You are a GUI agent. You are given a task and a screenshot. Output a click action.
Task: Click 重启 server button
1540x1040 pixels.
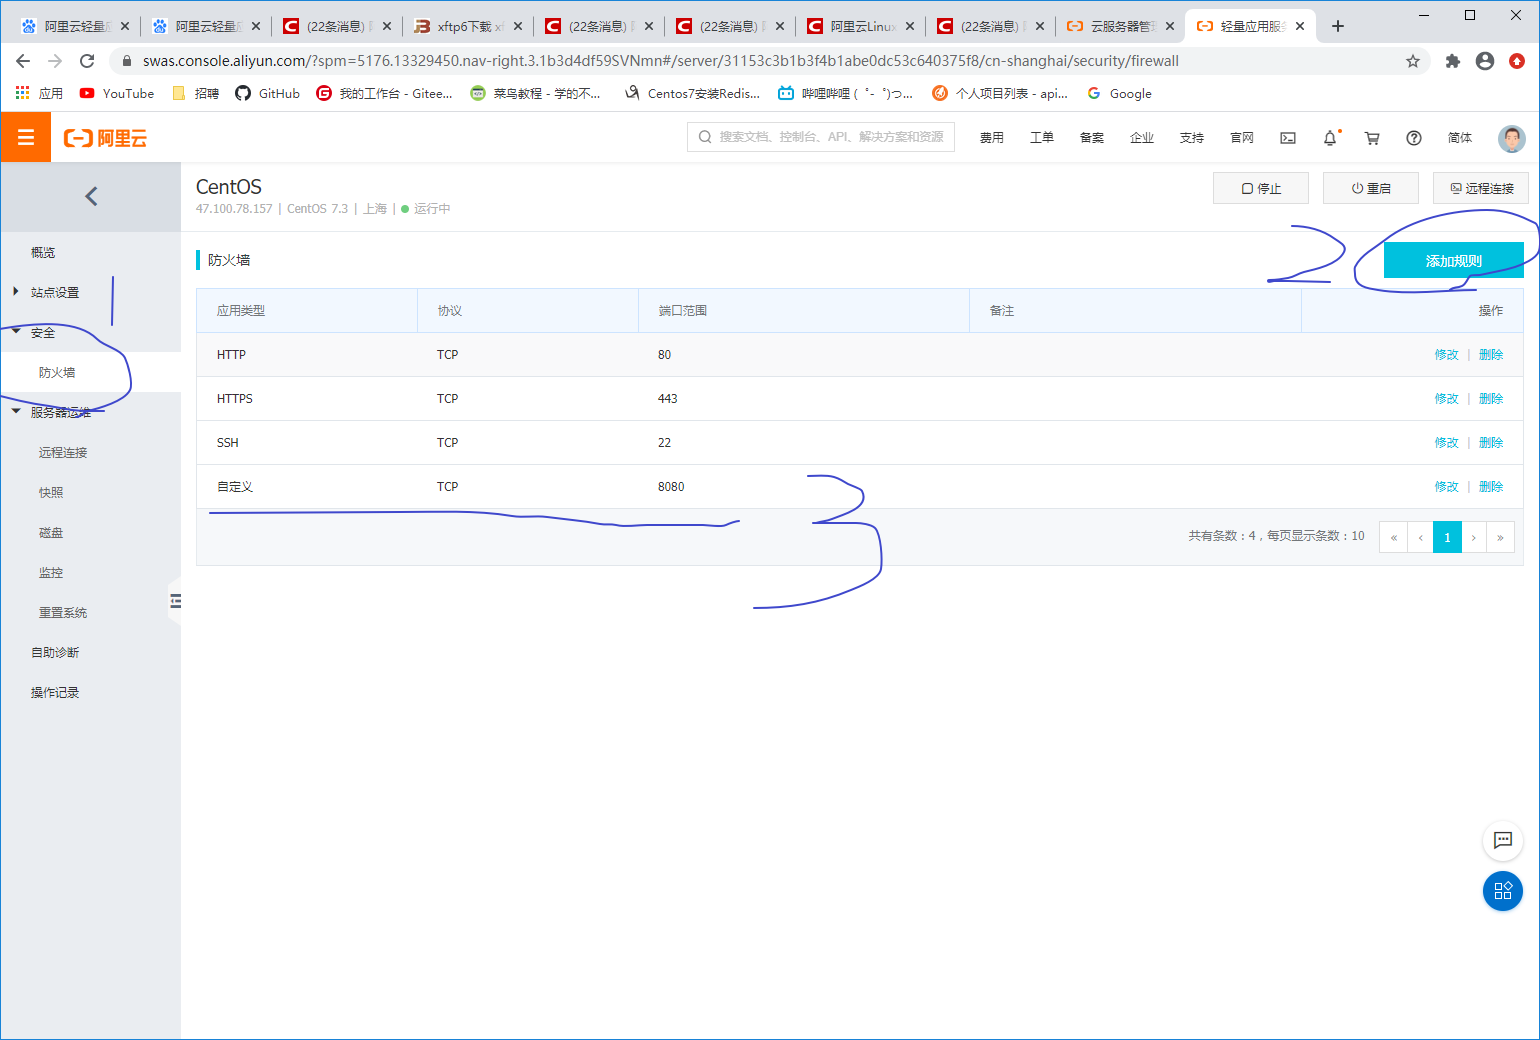(1371, 188)
